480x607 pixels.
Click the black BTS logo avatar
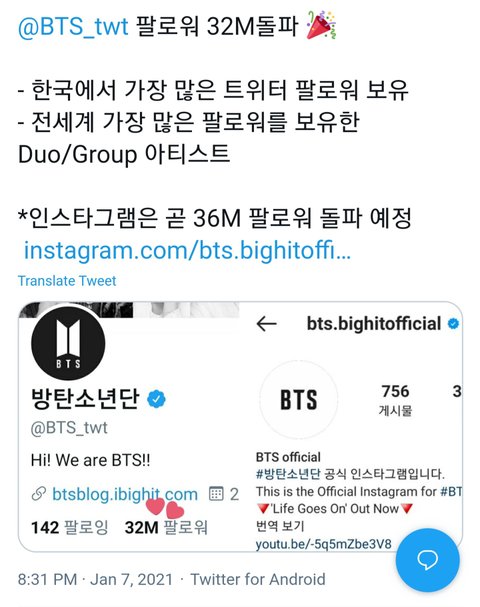click(68, 343)
